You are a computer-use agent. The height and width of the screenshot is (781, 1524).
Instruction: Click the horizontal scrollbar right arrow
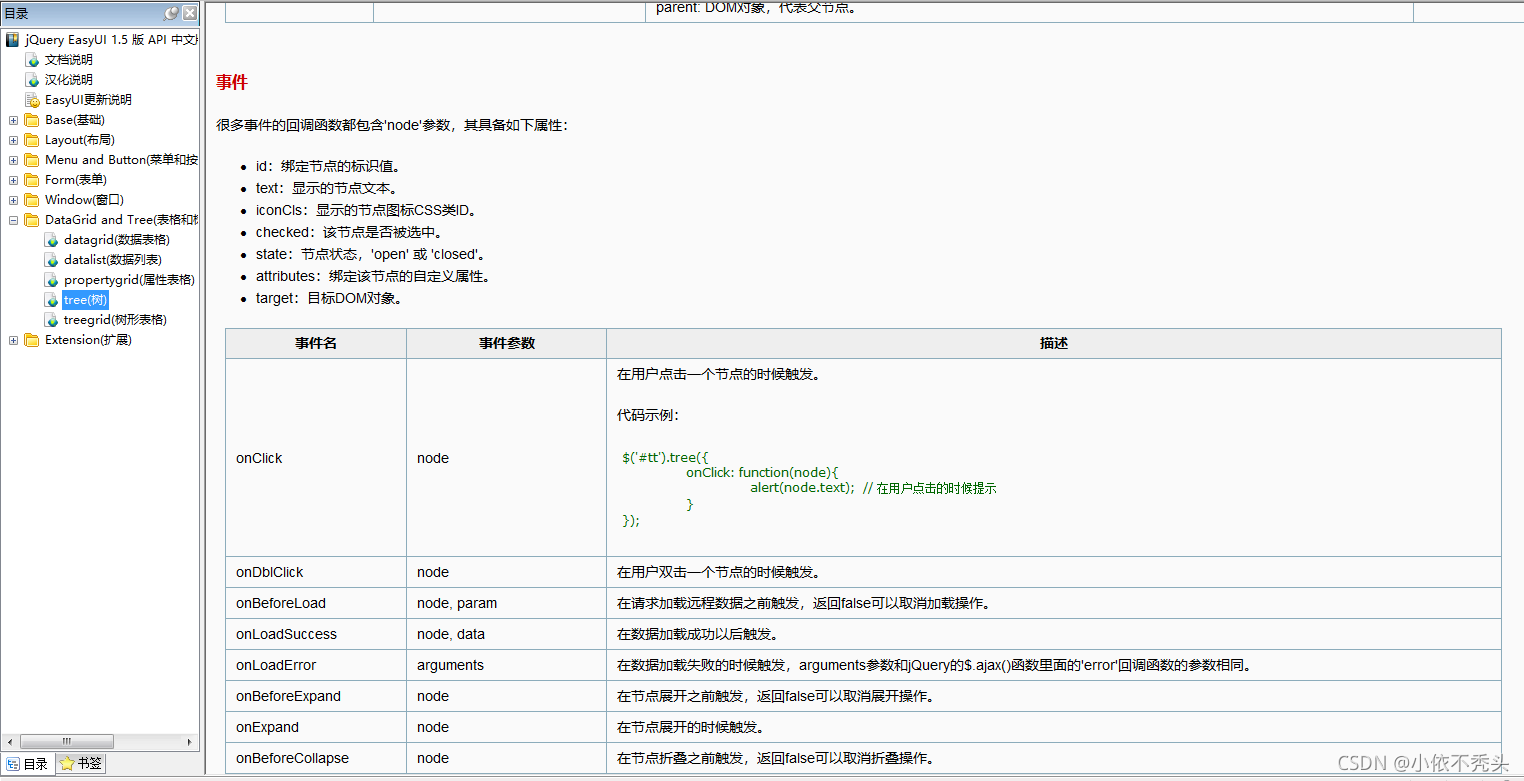tap(190, 742)
